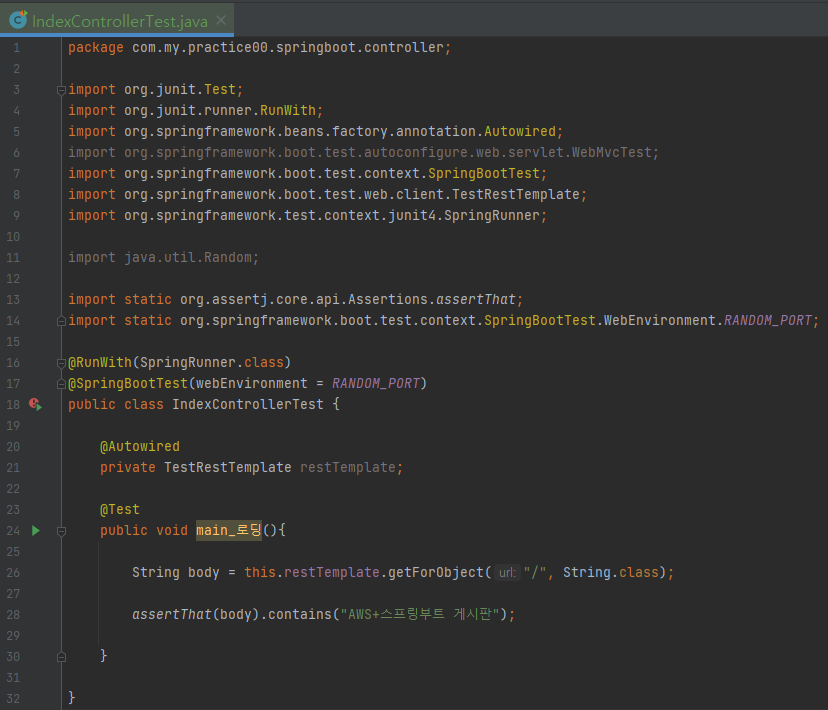This screenshot has height=710, width=828.
Task: Click line number 18 in the gutter
Action: point(13,405)
